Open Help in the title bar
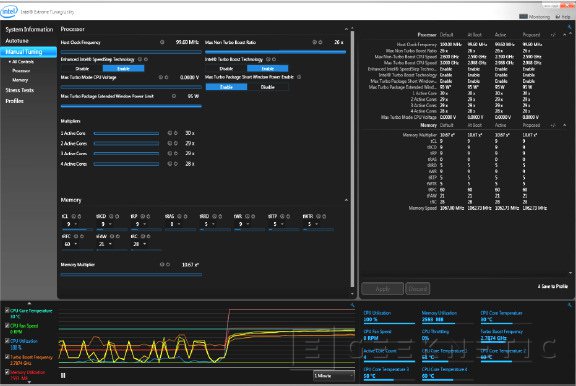 click(563, 17)
